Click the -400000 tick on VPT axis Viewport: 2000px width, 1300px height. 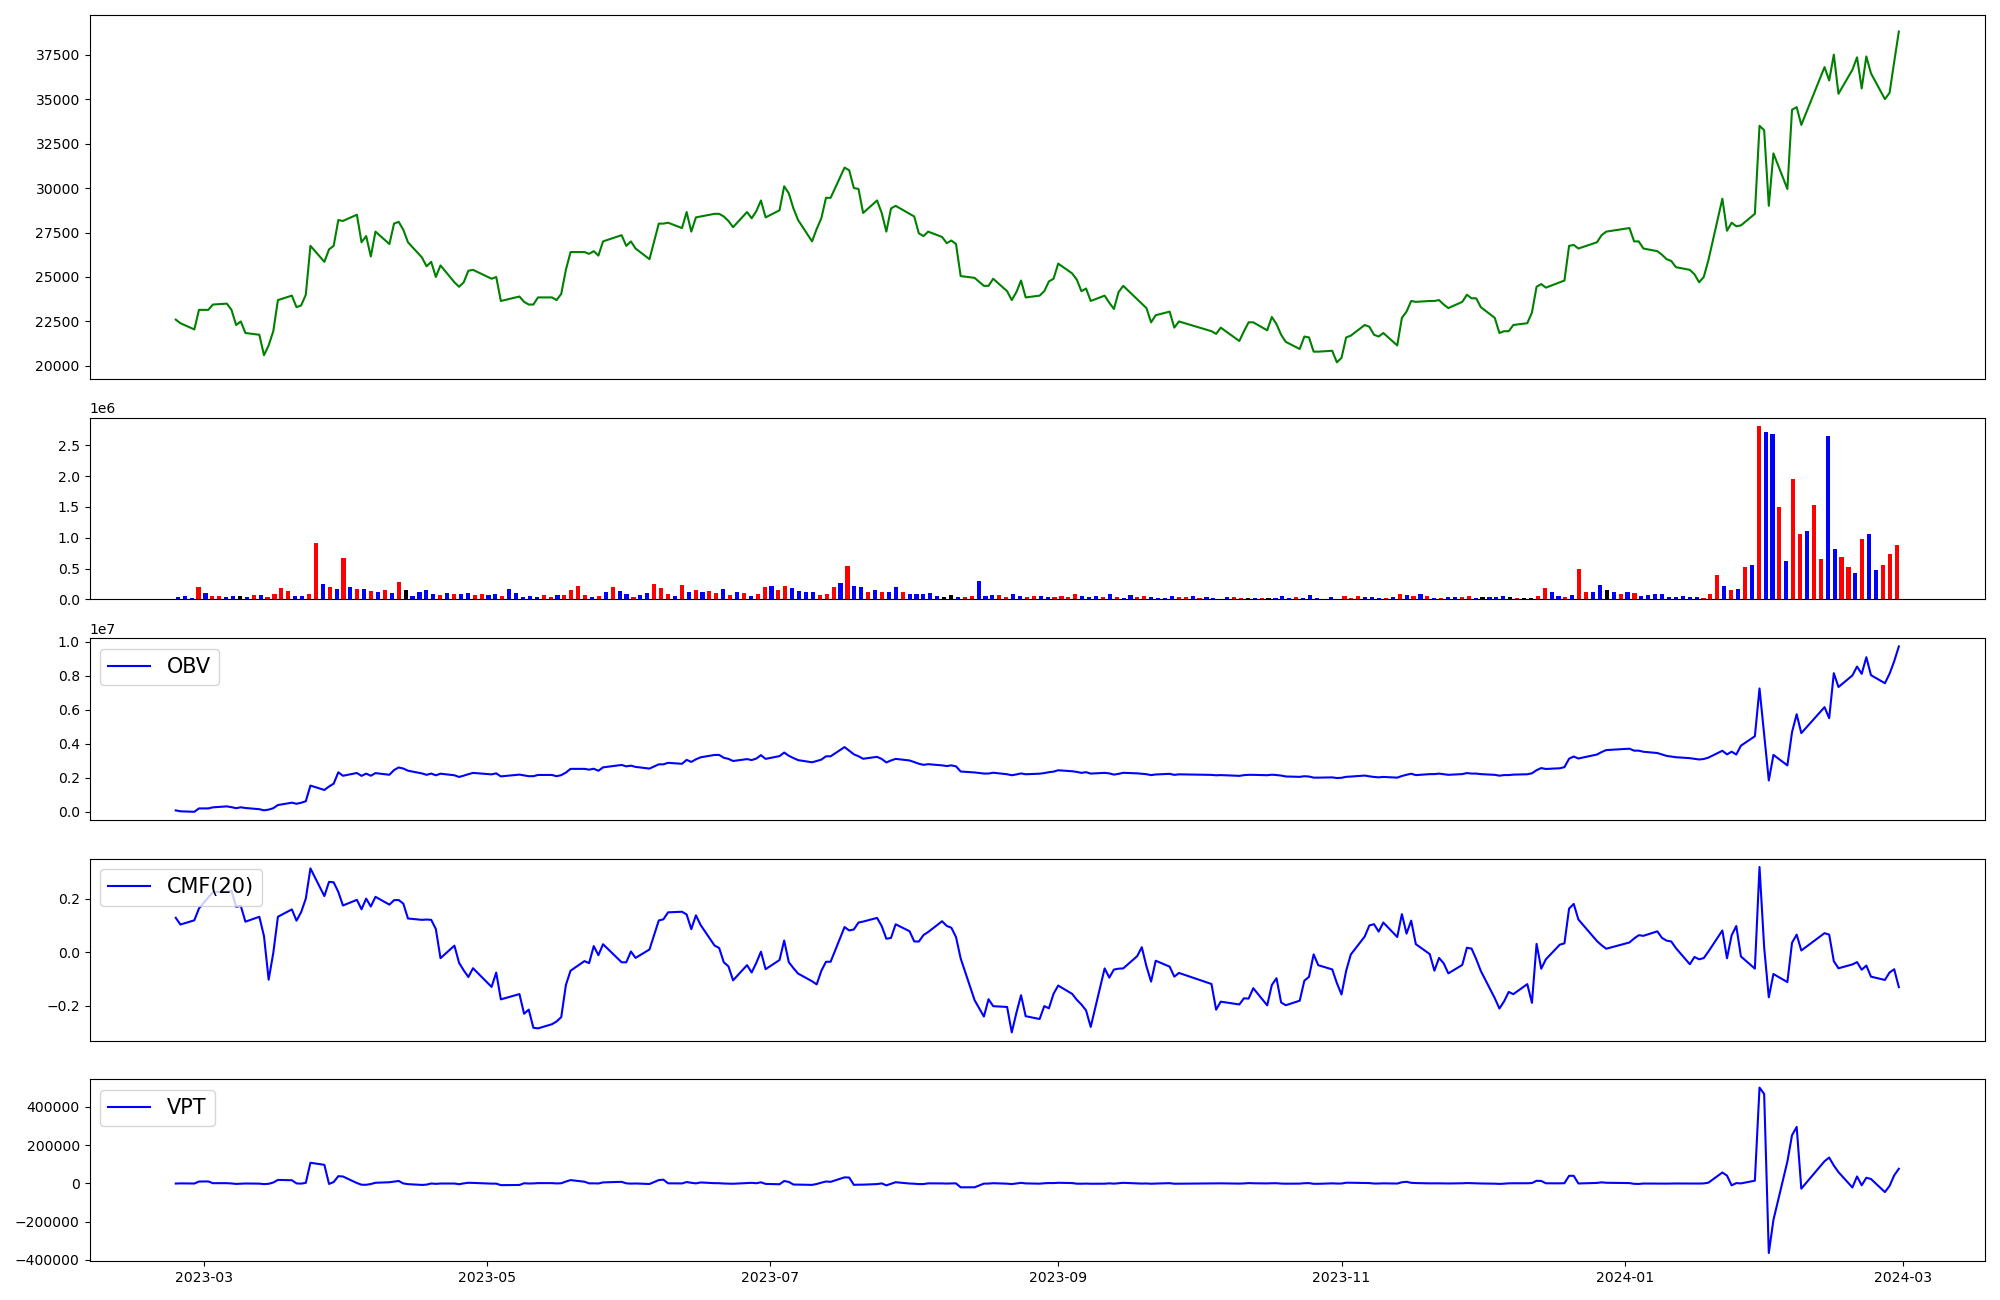tap(49, 1261)
